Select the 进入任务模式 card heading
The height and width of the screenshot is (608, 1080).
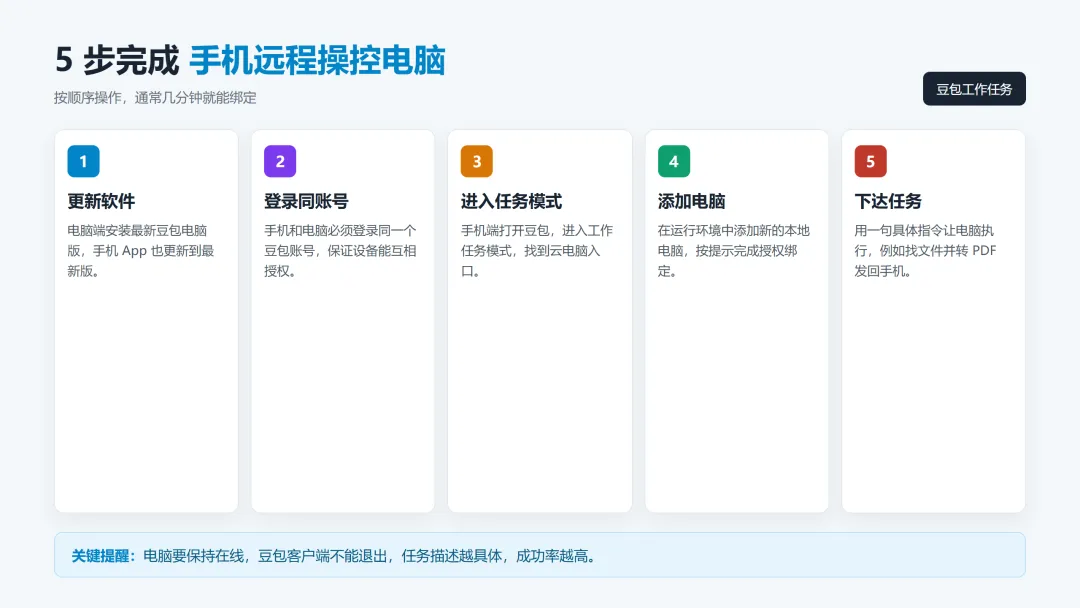pyautogui.click(x=512, y=201)
